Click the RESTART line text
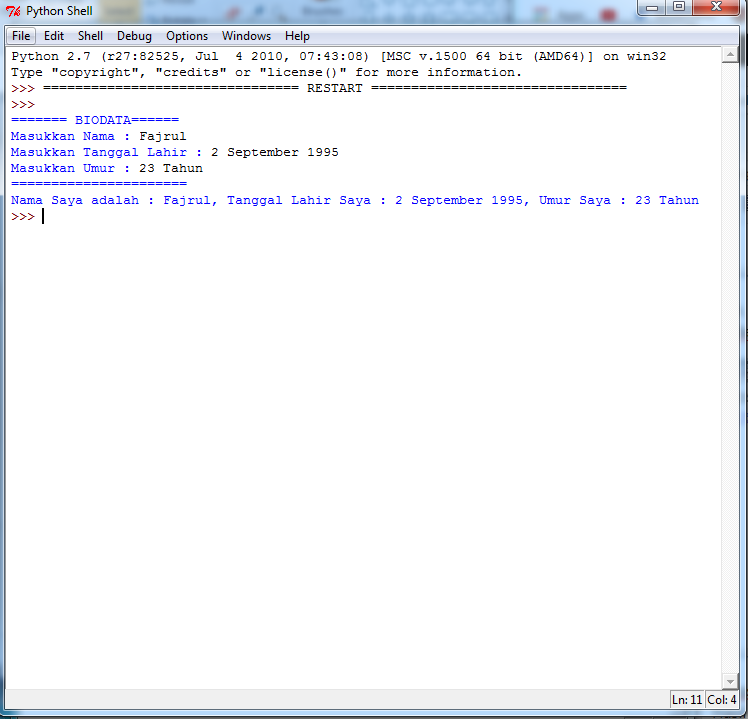This screenshot has width=748, height=719. (334, 88)
